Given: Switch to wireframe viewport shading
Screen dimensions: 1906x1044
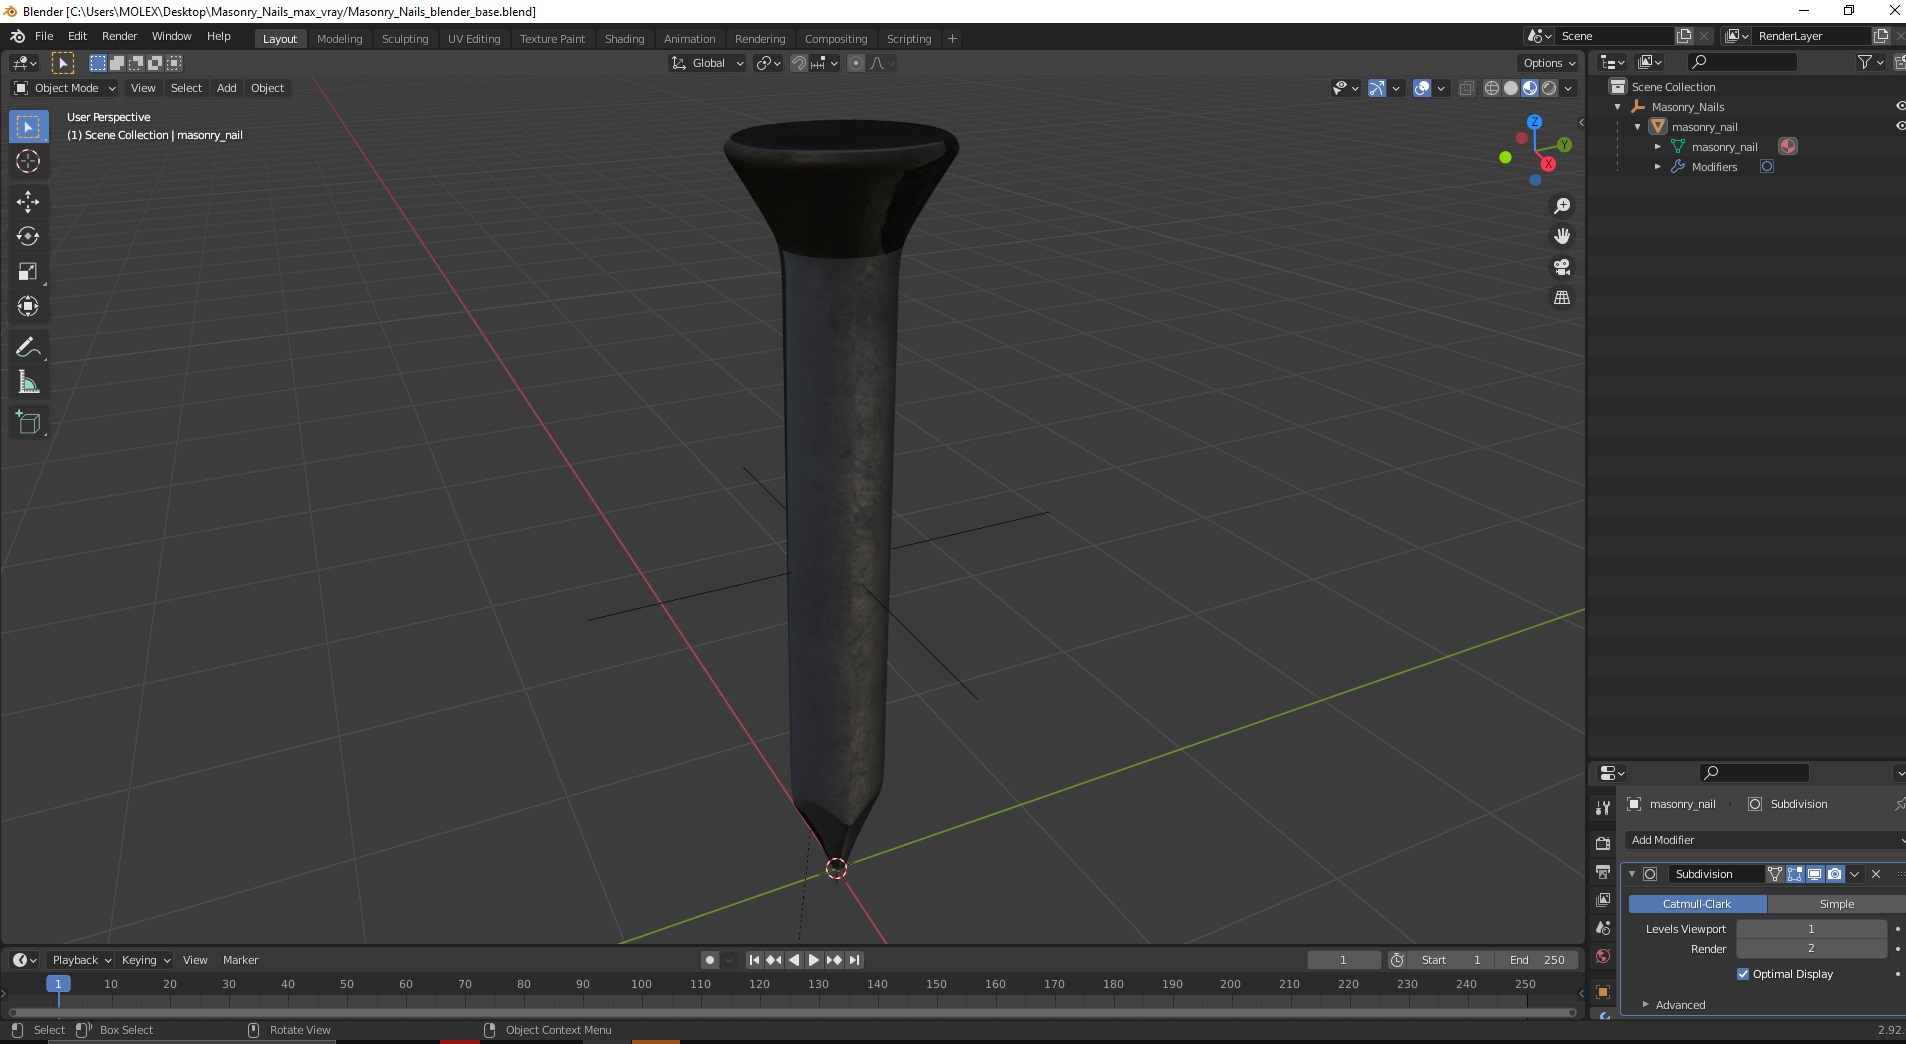Looking at the screenshot, I should (1491, 88).
